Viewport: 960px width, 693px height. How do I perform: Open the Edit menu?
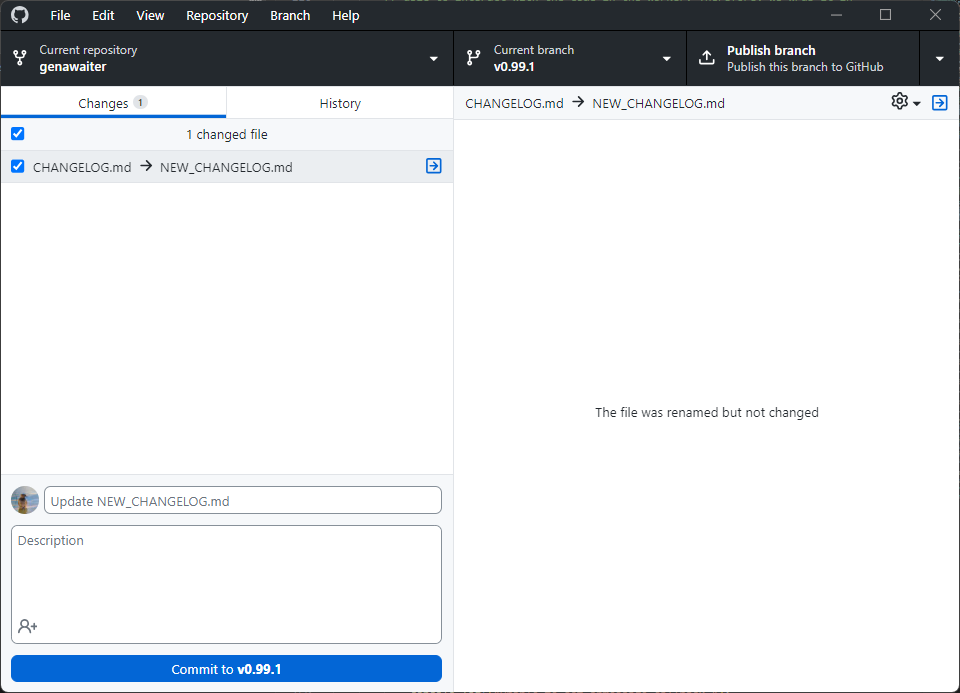tap(103, 15)
